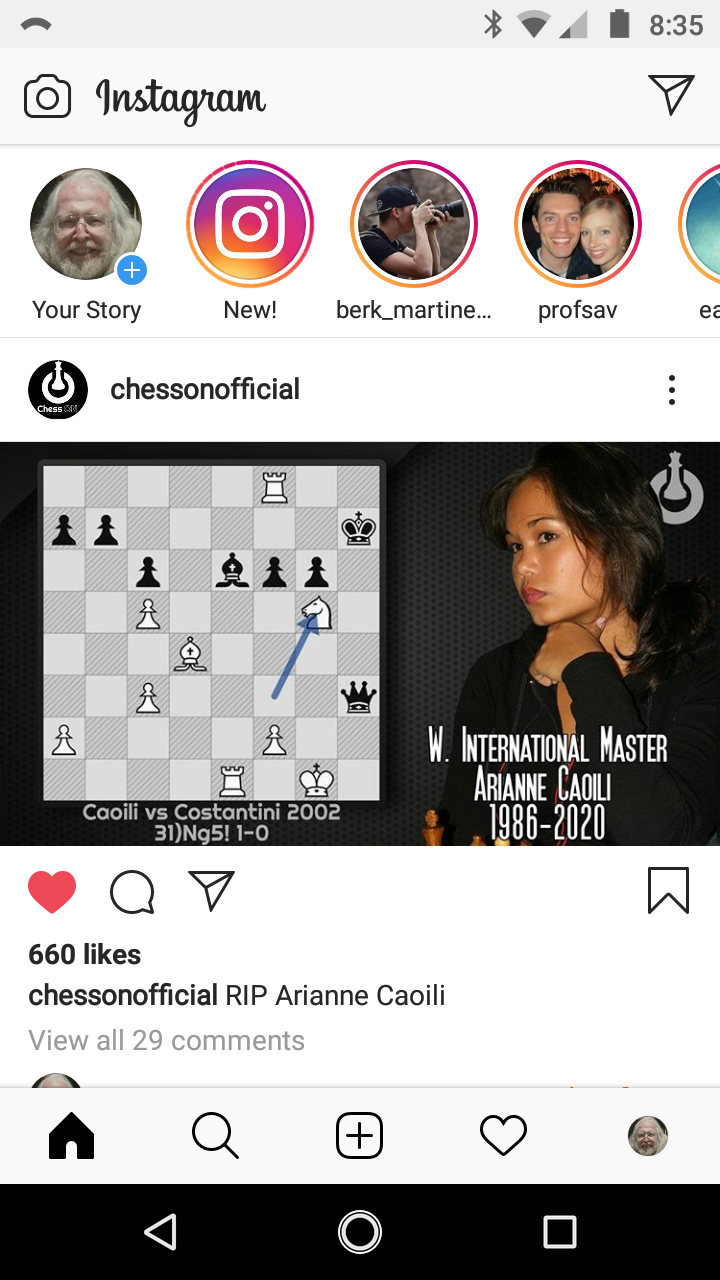
Task: Open the activity heart tab
Action: 503,1136
